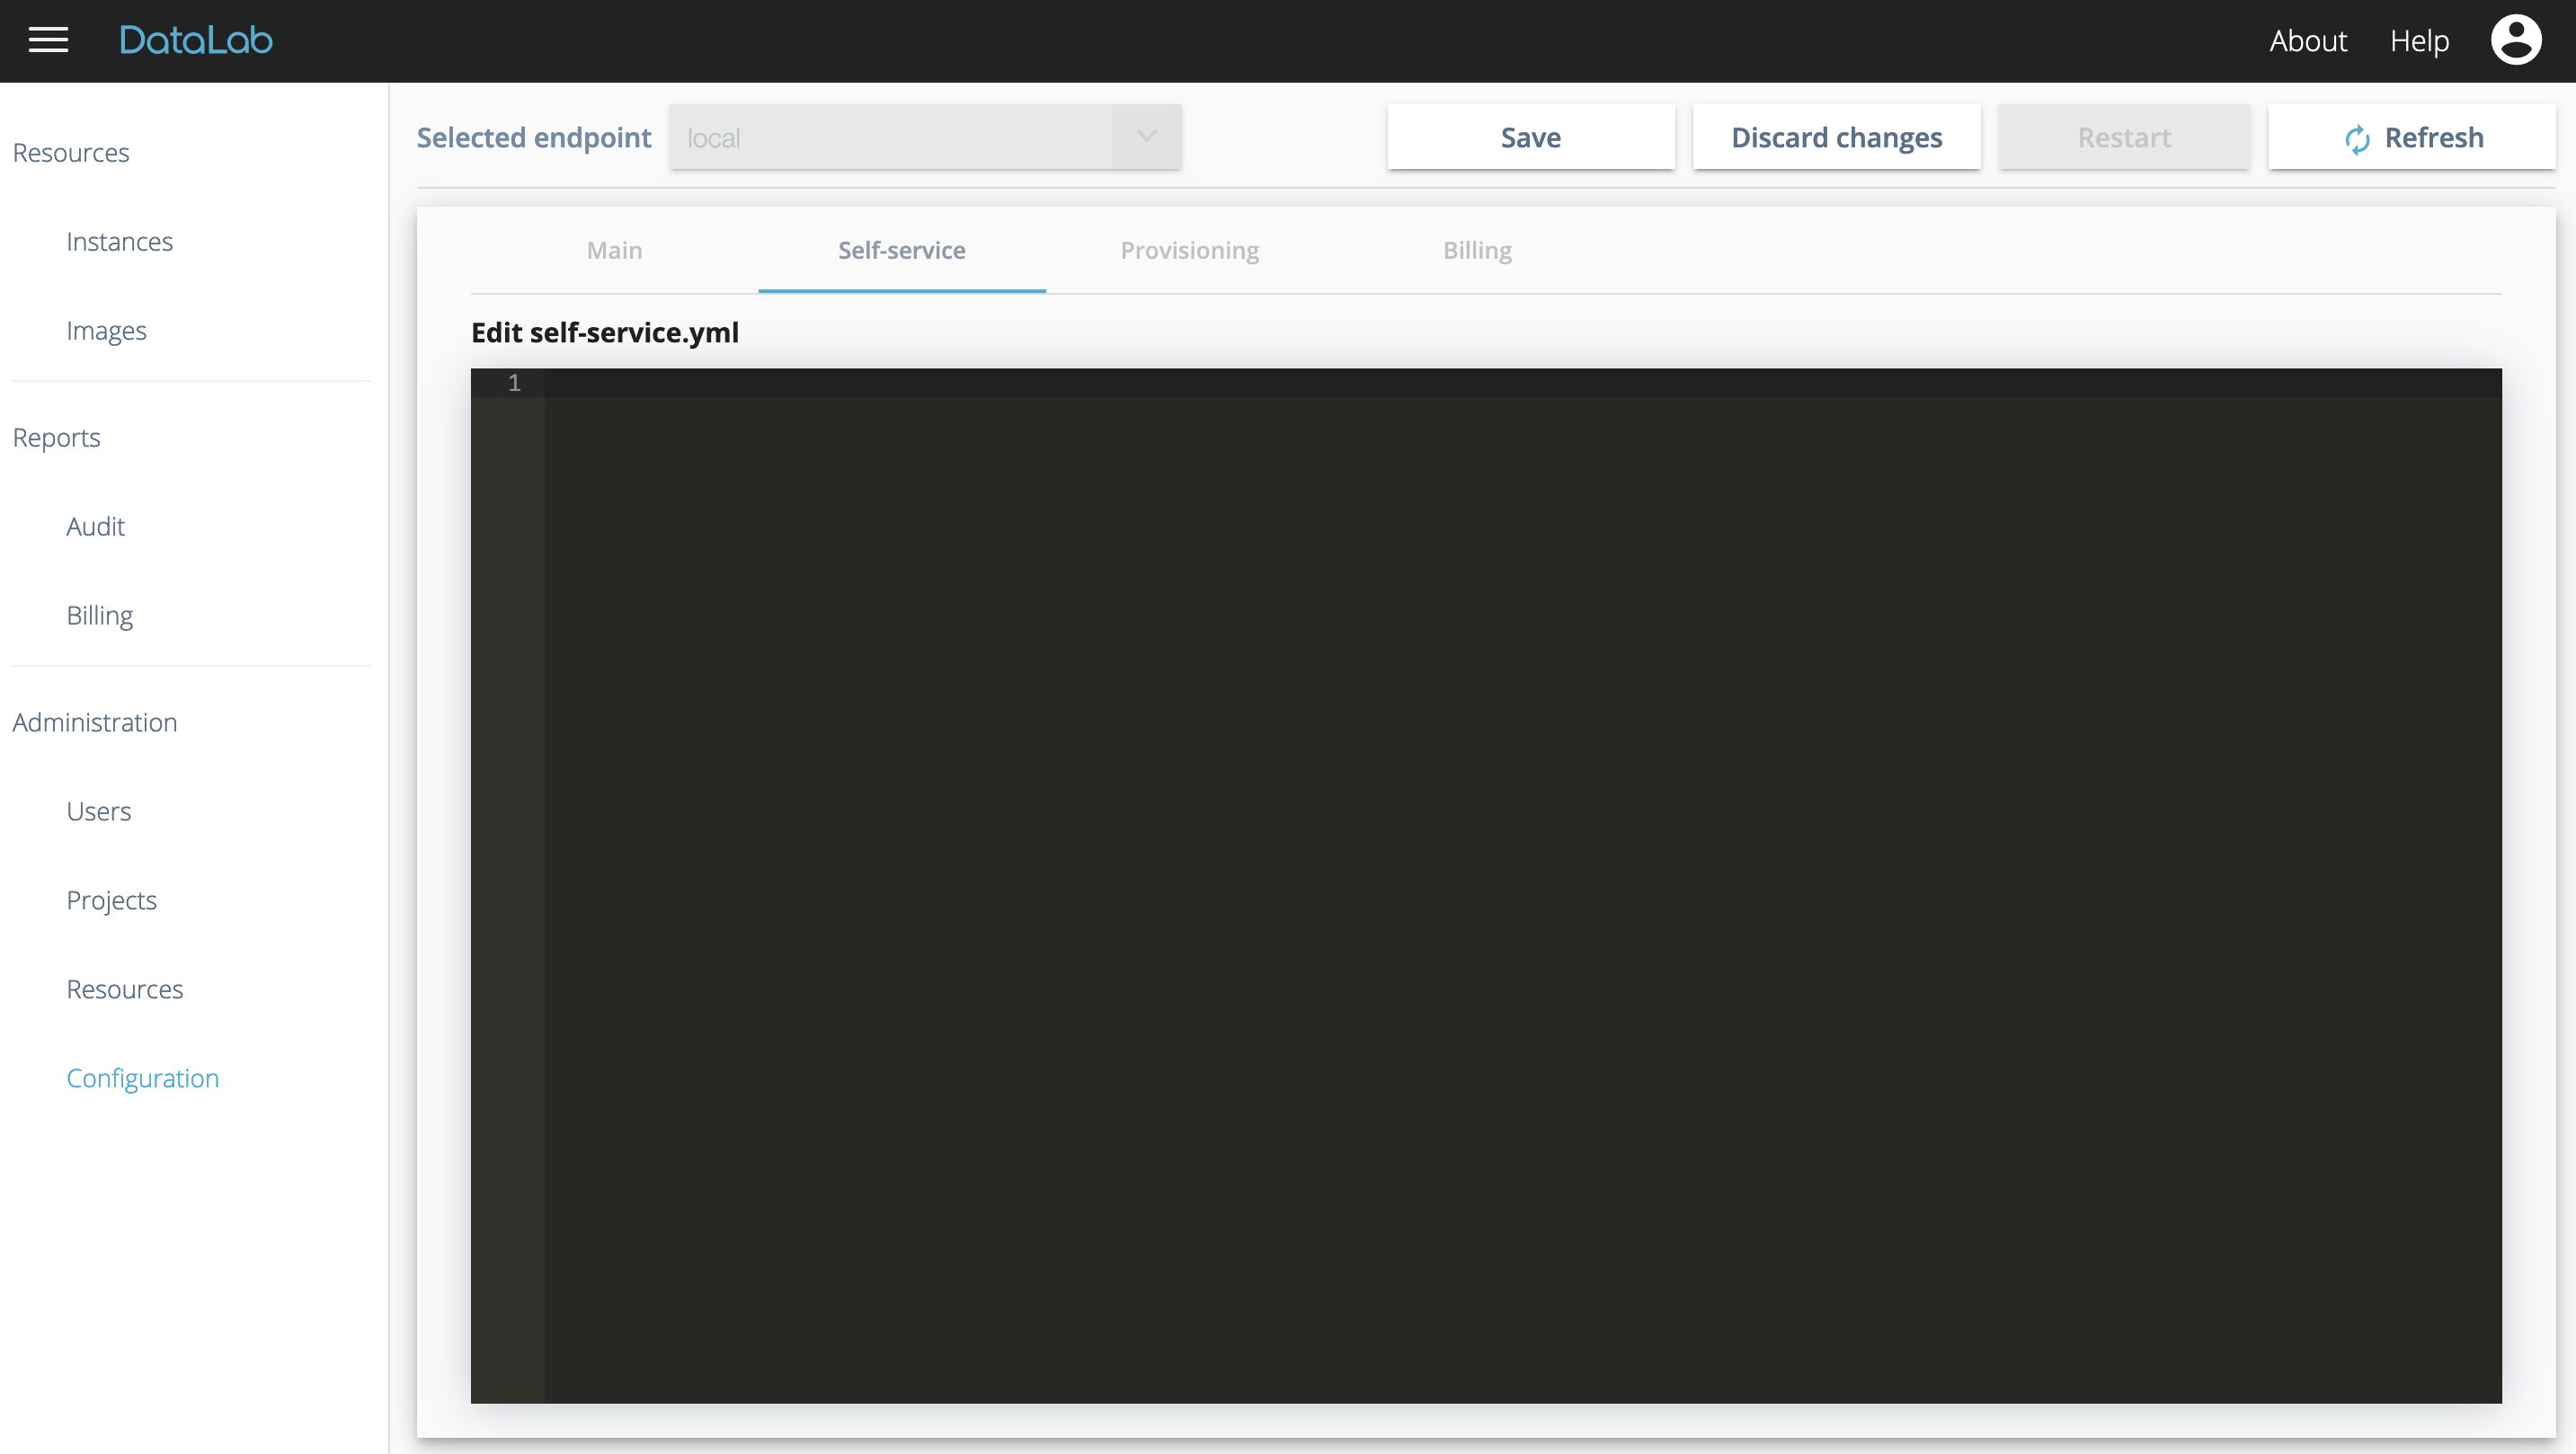This screenshot has height=1454, width=2576.
Task: Click Discard changes button
Action: [x=1836, y=137]
